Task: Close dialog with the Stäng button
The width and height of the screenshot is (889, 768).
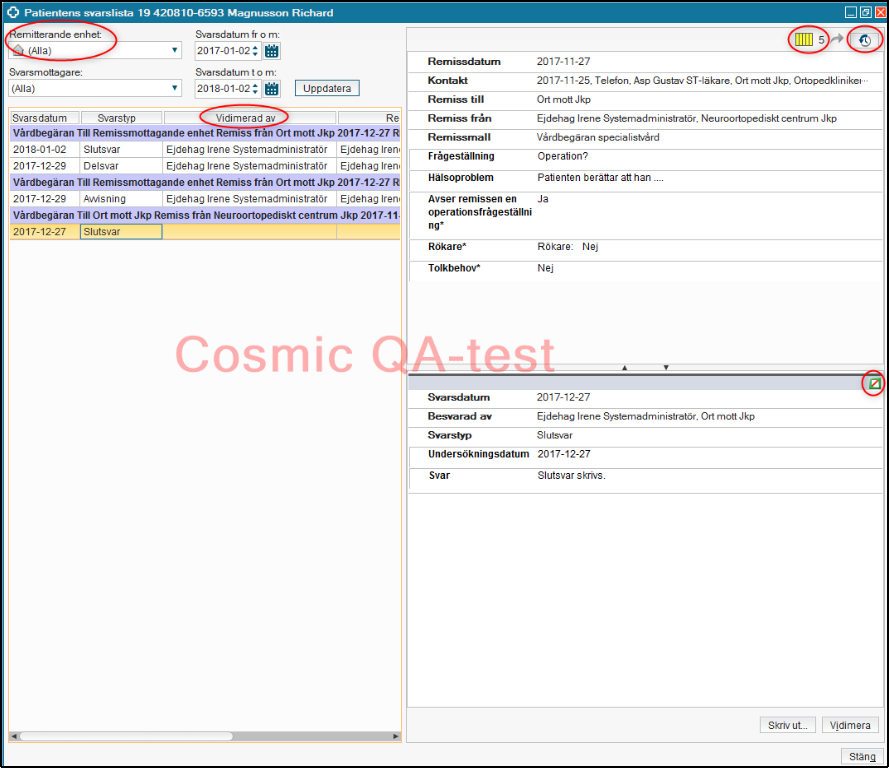Action: click(x=861, y=756)
